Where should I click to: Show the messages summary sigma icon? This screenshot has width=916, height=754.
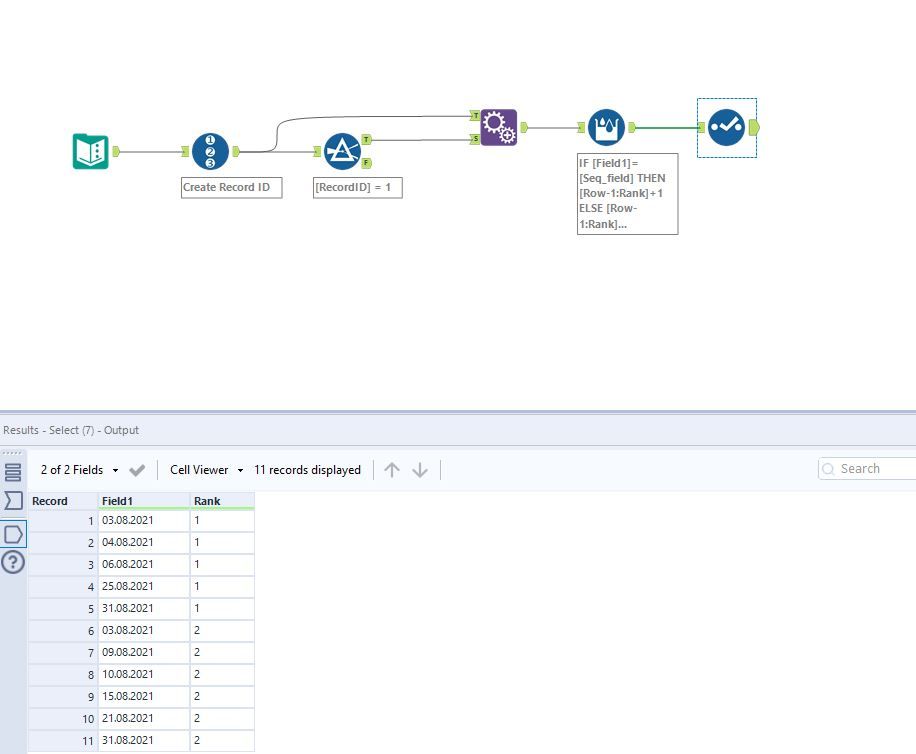click(13, 501)
